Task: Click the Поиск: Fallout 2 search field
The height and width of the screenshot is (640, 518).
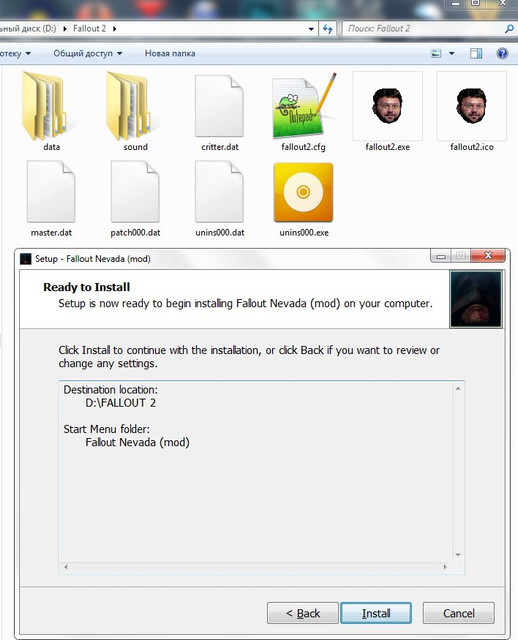Action: click(x=425, y=29)
